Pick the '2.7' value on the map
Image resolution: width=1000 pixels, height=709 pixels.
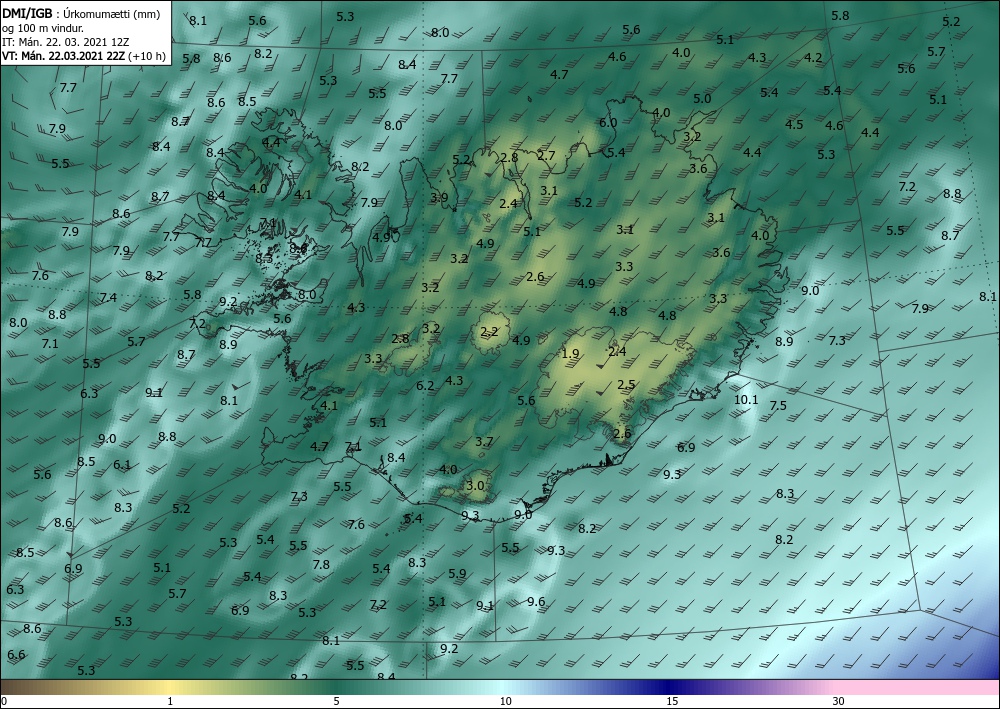point(546,155)
